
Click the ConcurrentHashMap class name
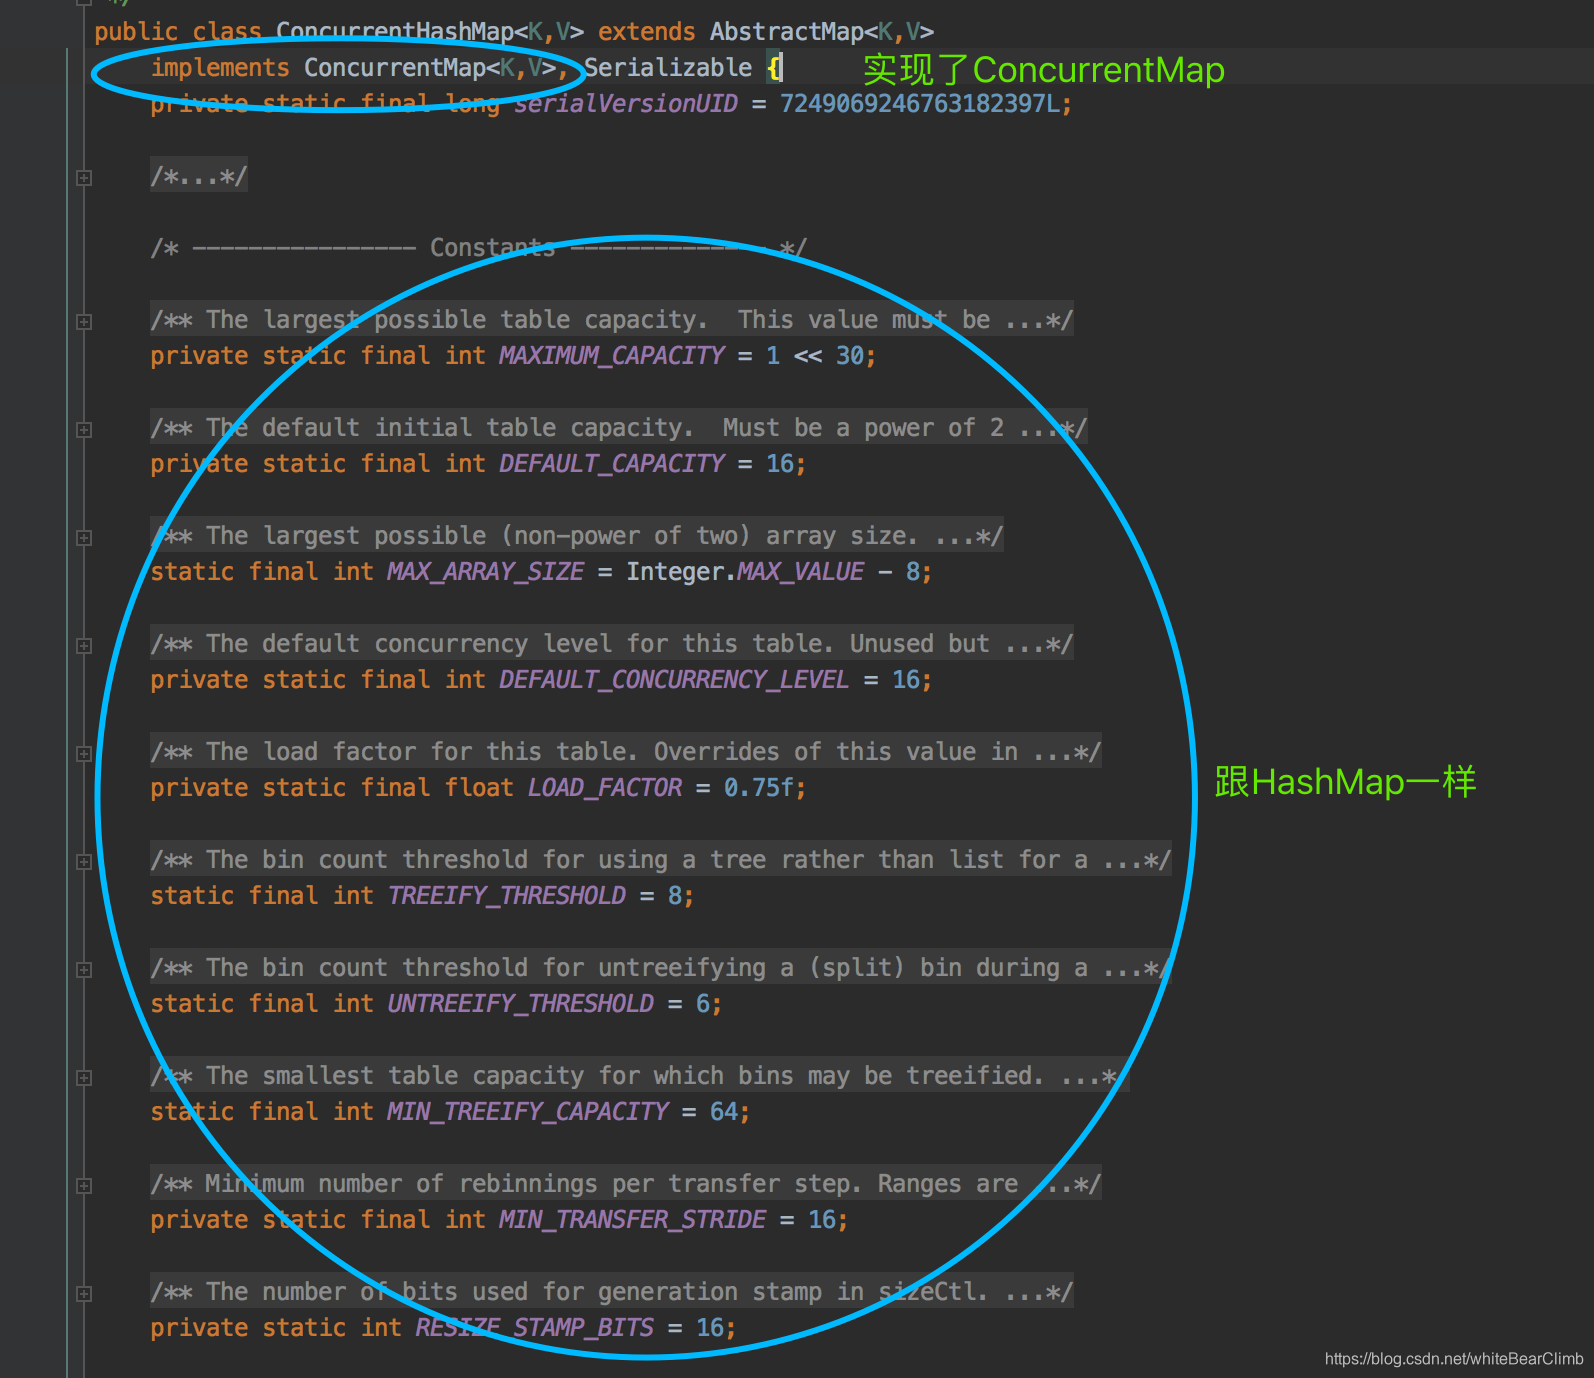point(395,32)
